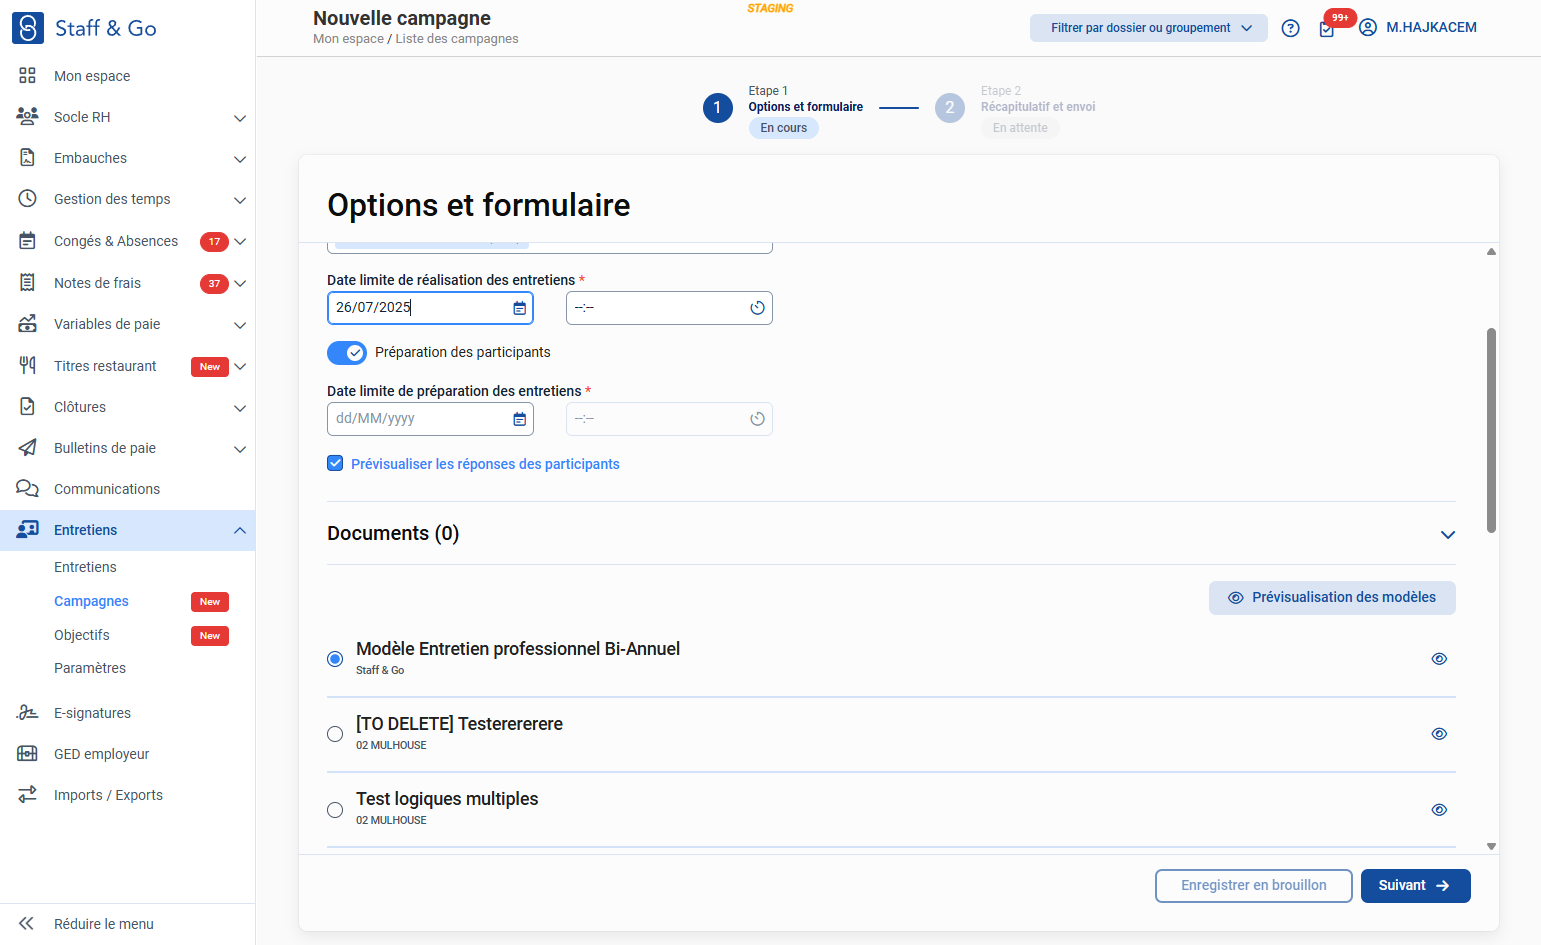Screen dimensions: 1541x945
Task: Click the Suivant button
Action: (1415, 886)
